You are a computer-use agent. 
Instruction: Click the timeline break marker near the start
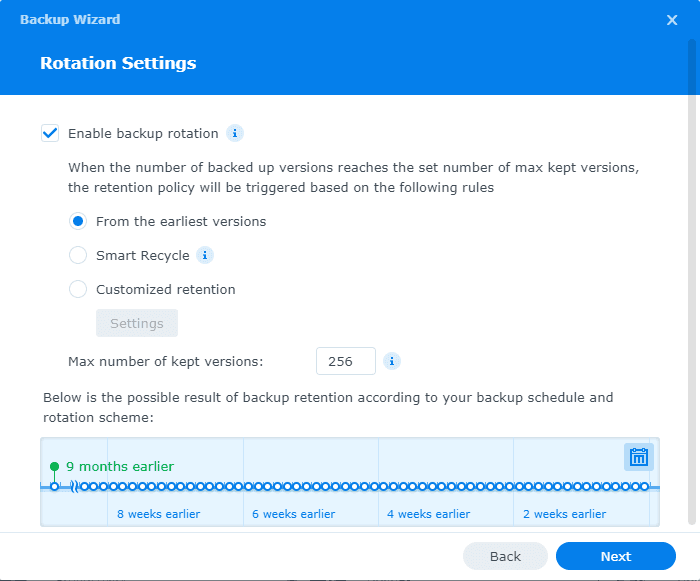coord(73,487)
